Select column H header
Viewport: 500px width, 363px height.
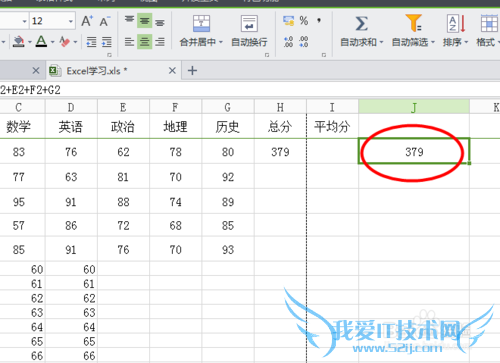(280, 107)
